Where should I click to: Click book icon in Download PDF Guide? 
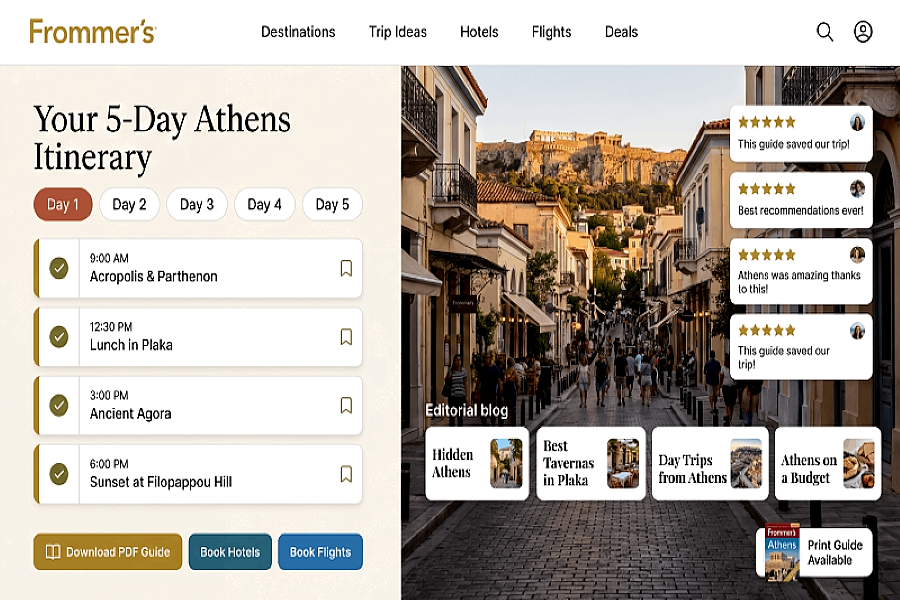click(x=53, y=552)
